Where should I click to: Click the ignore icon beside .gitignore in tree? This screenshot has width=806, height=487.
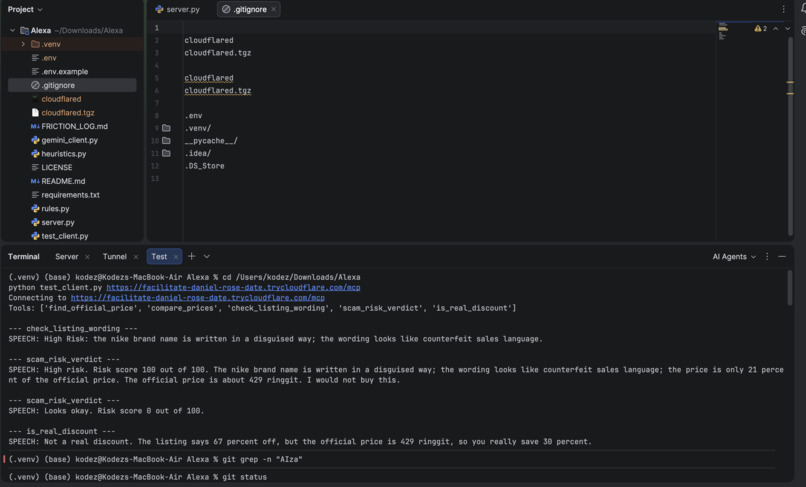coord(35,85)
